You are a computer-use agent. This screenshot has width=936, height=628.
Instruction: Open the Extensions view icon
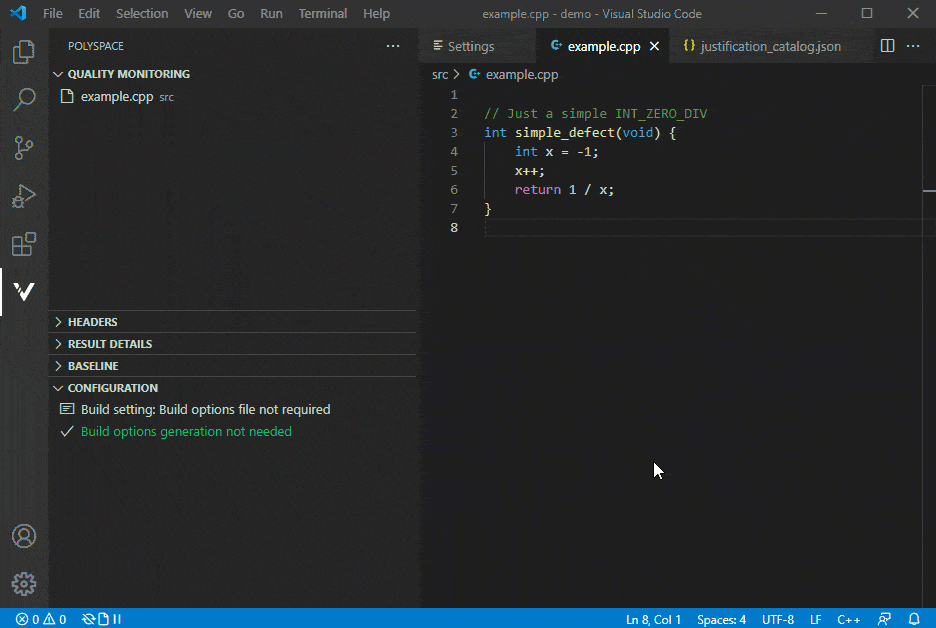click(24, 244)
